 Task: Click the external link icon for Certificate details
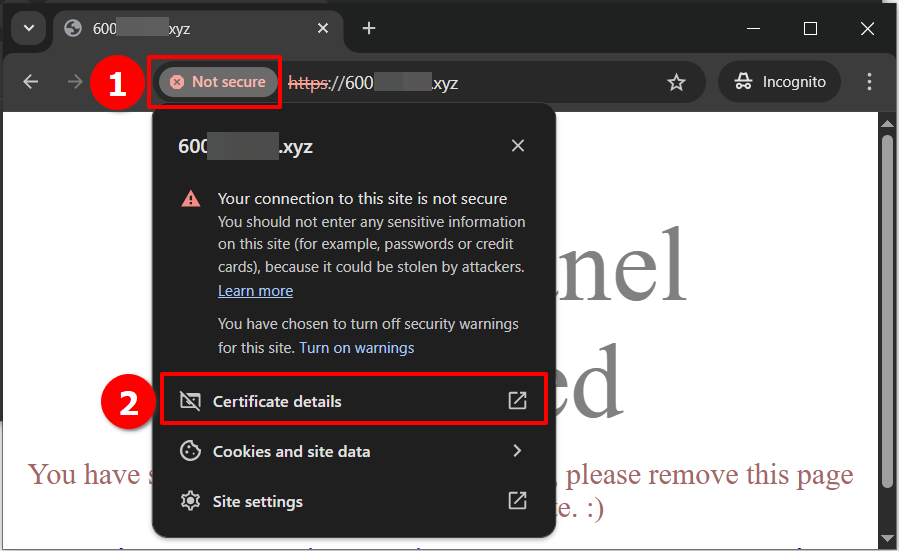tap(517, 401)
